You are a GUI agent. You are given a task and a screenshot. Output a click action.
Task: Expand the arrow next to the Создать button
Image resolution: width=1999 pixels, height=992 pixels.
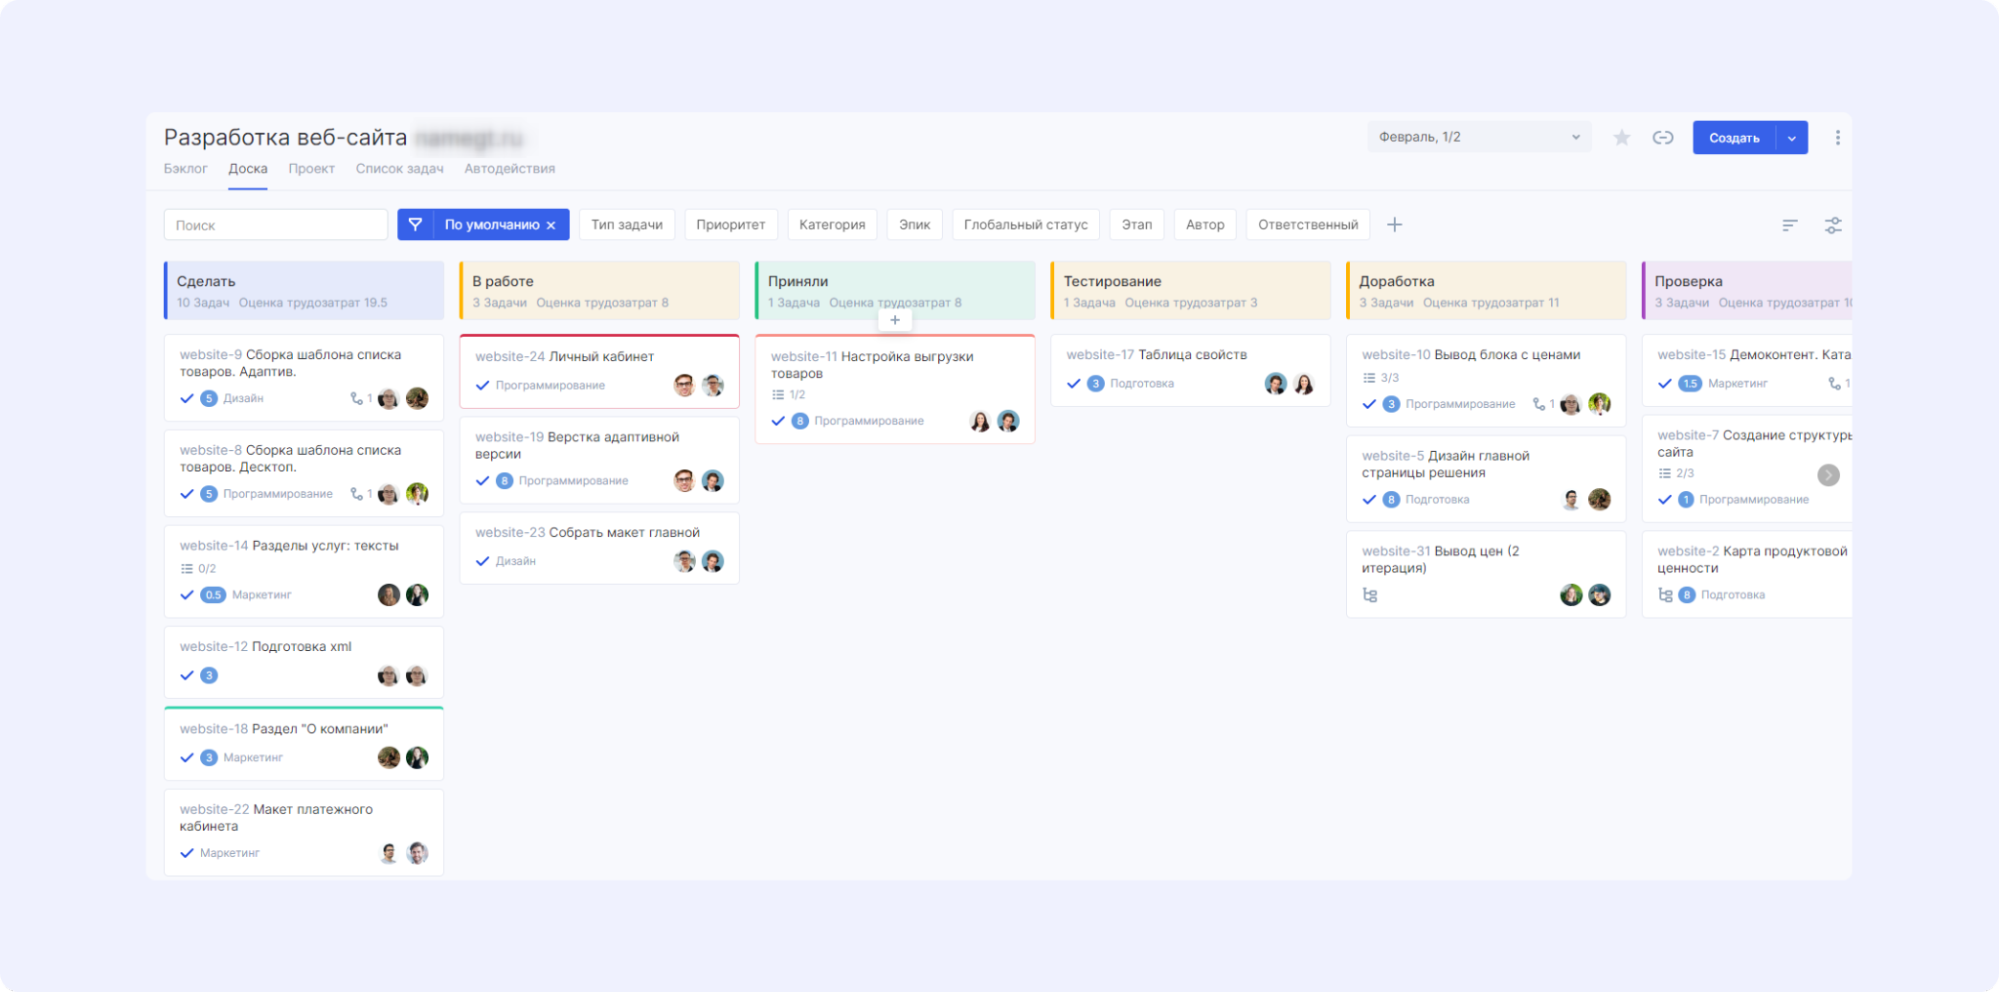pyautogui.click(x=1791, y=138)
